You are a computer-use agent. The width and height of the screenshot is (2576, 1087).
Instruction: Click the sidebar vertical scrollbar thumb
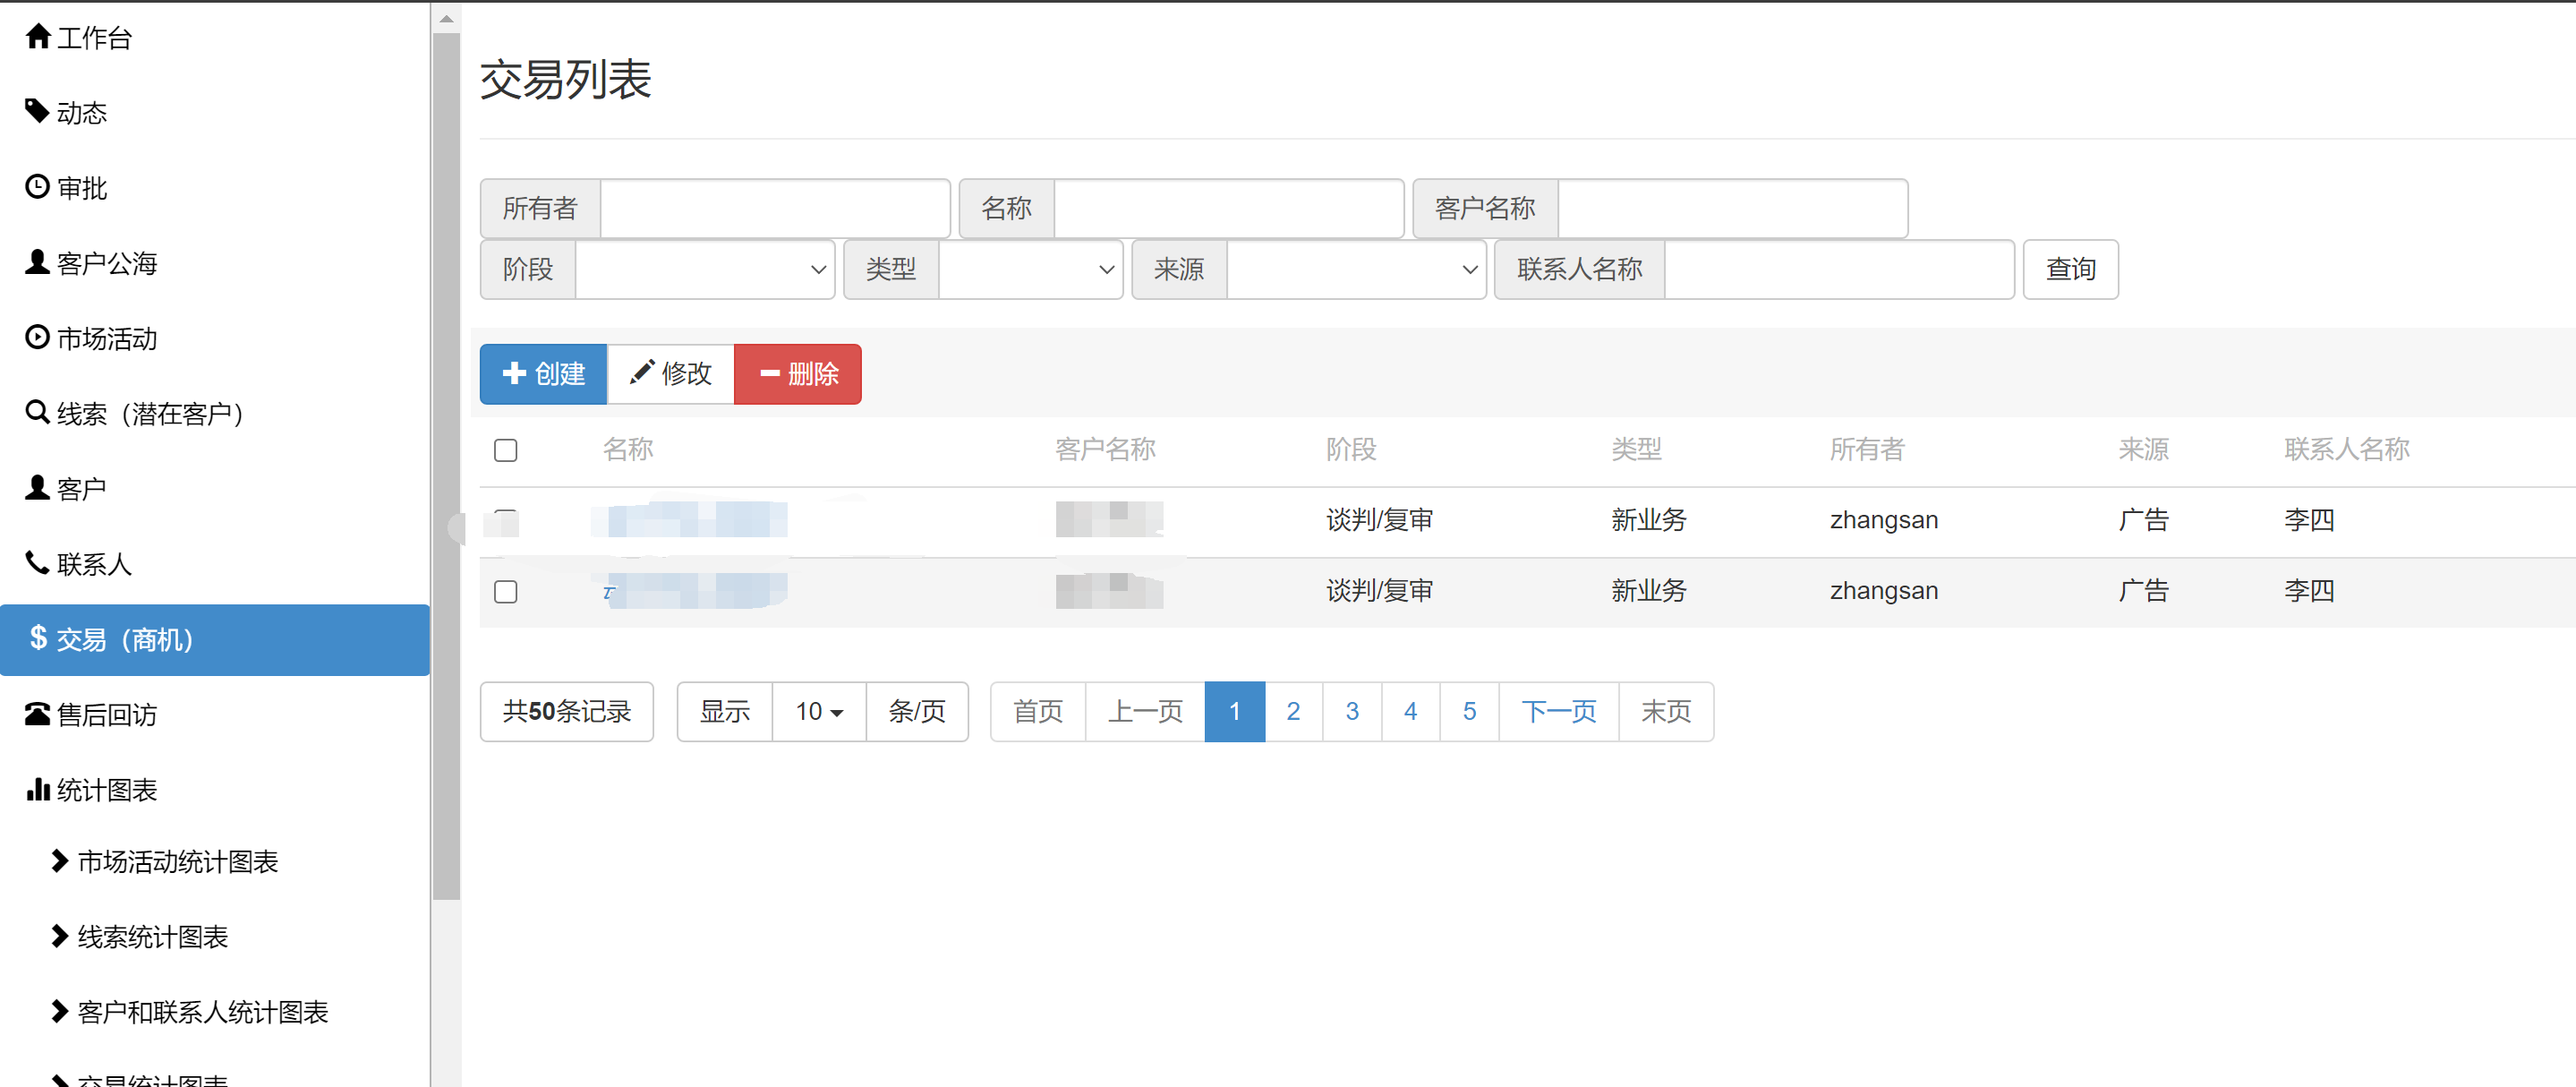pyautogui.click(x=446, y=466)
